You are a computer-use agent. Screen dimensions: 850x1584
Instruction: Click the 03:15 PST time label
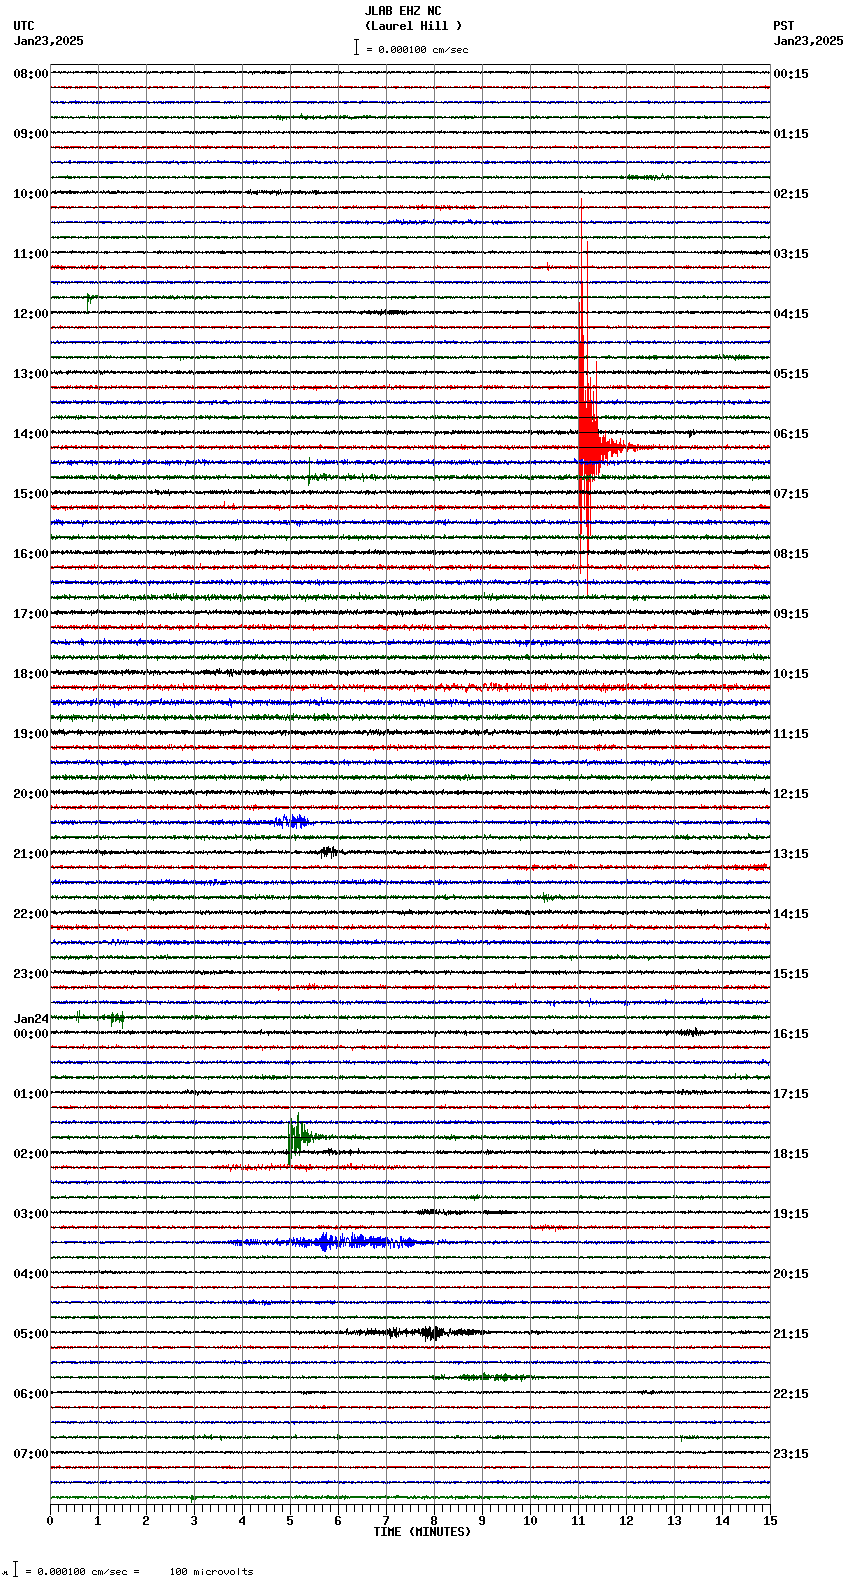pyautogui.click(x=791, y=254)
